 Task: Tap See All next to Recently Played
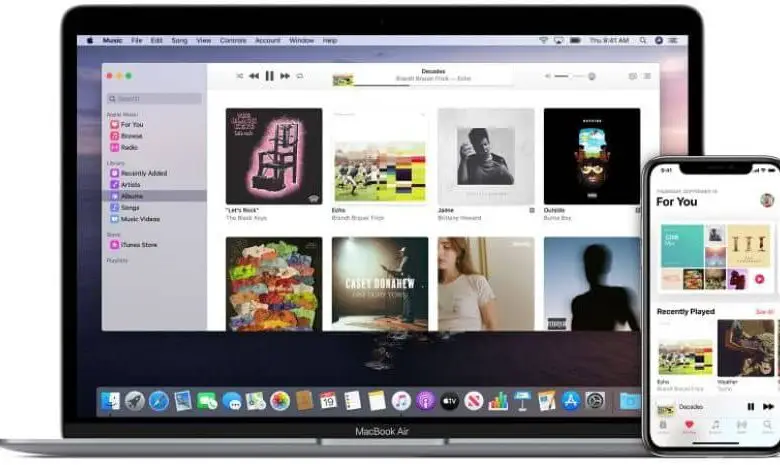[765, 312]
